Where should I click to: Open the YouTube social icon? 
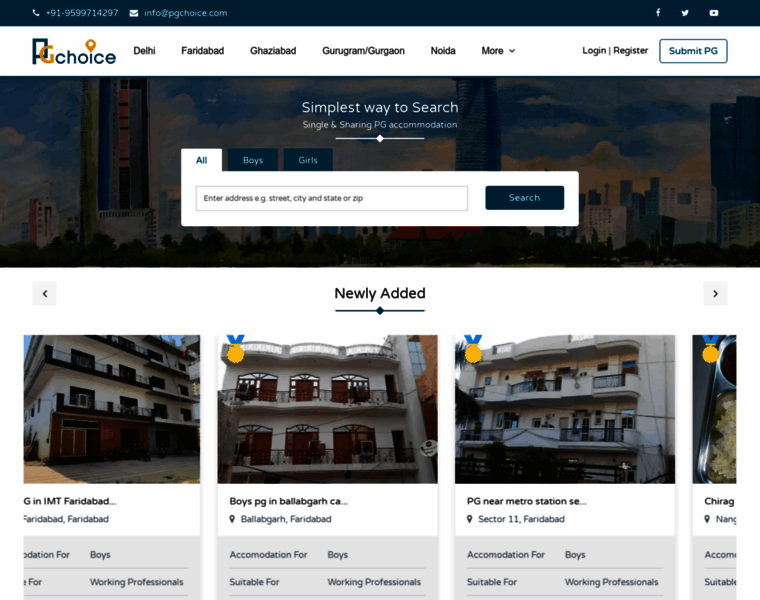pos(714,13)
